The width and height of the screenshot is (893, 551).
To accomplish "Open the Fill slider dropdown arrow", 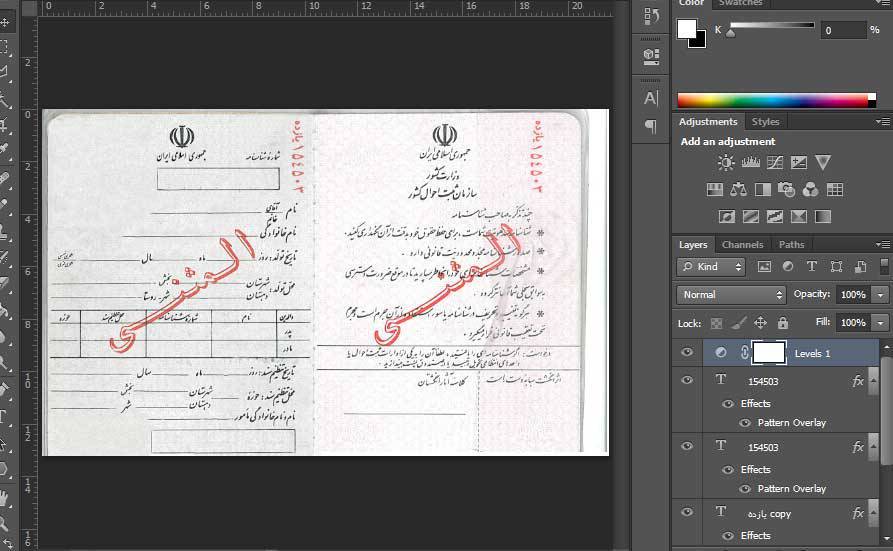I will (880, 323).
